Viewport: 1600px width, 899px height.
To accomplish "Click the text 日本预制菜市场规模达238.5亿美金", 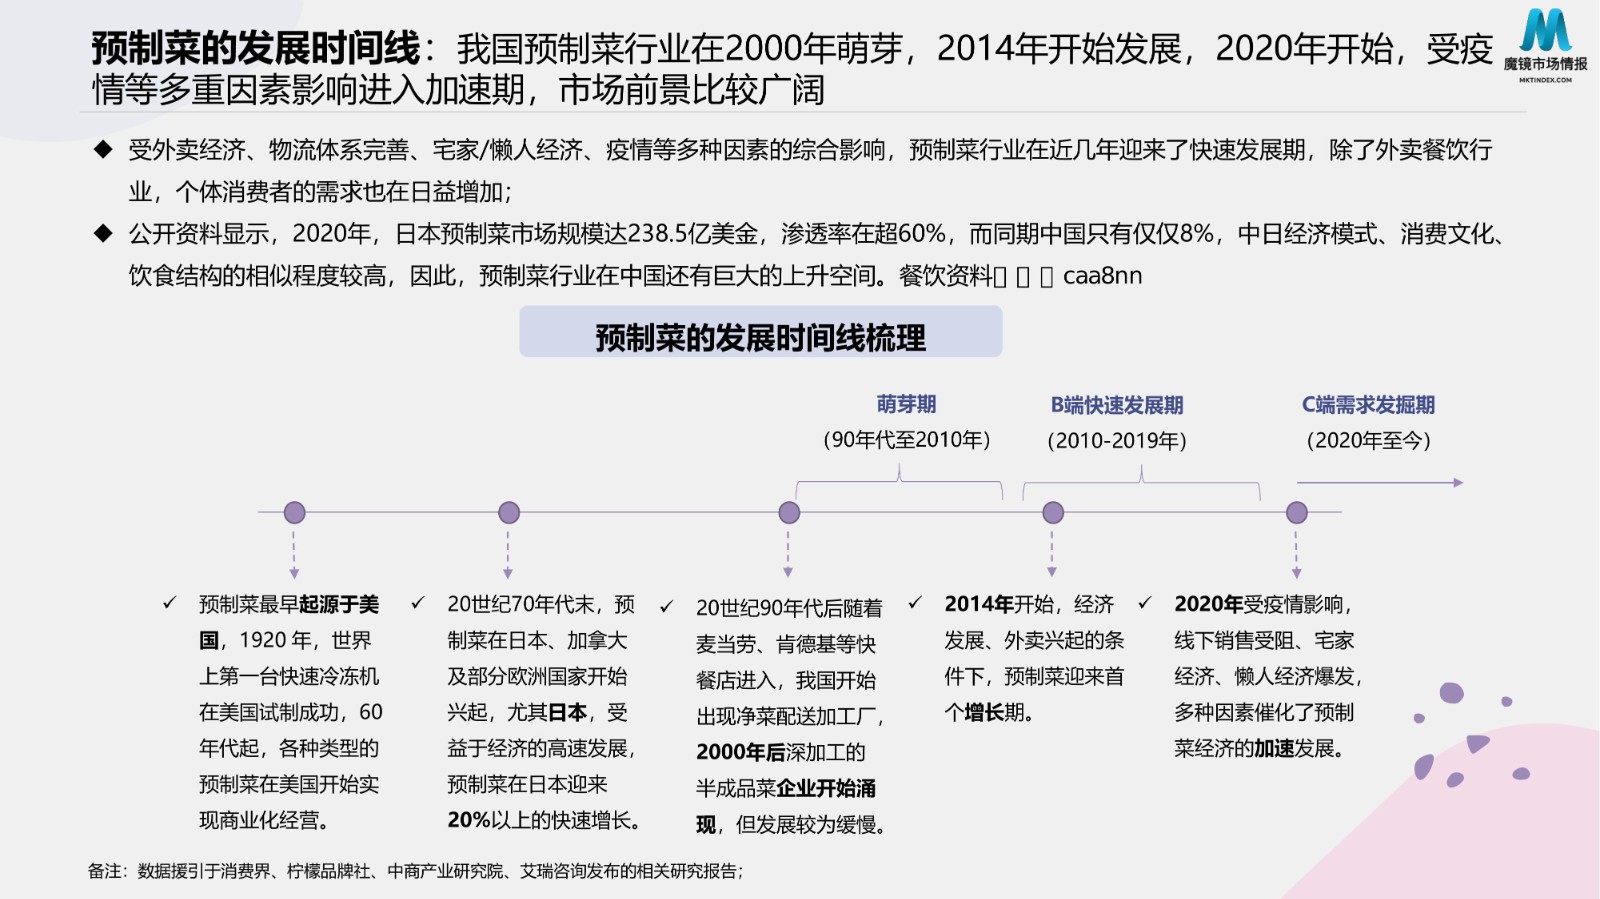I will (x=577, y=234).
